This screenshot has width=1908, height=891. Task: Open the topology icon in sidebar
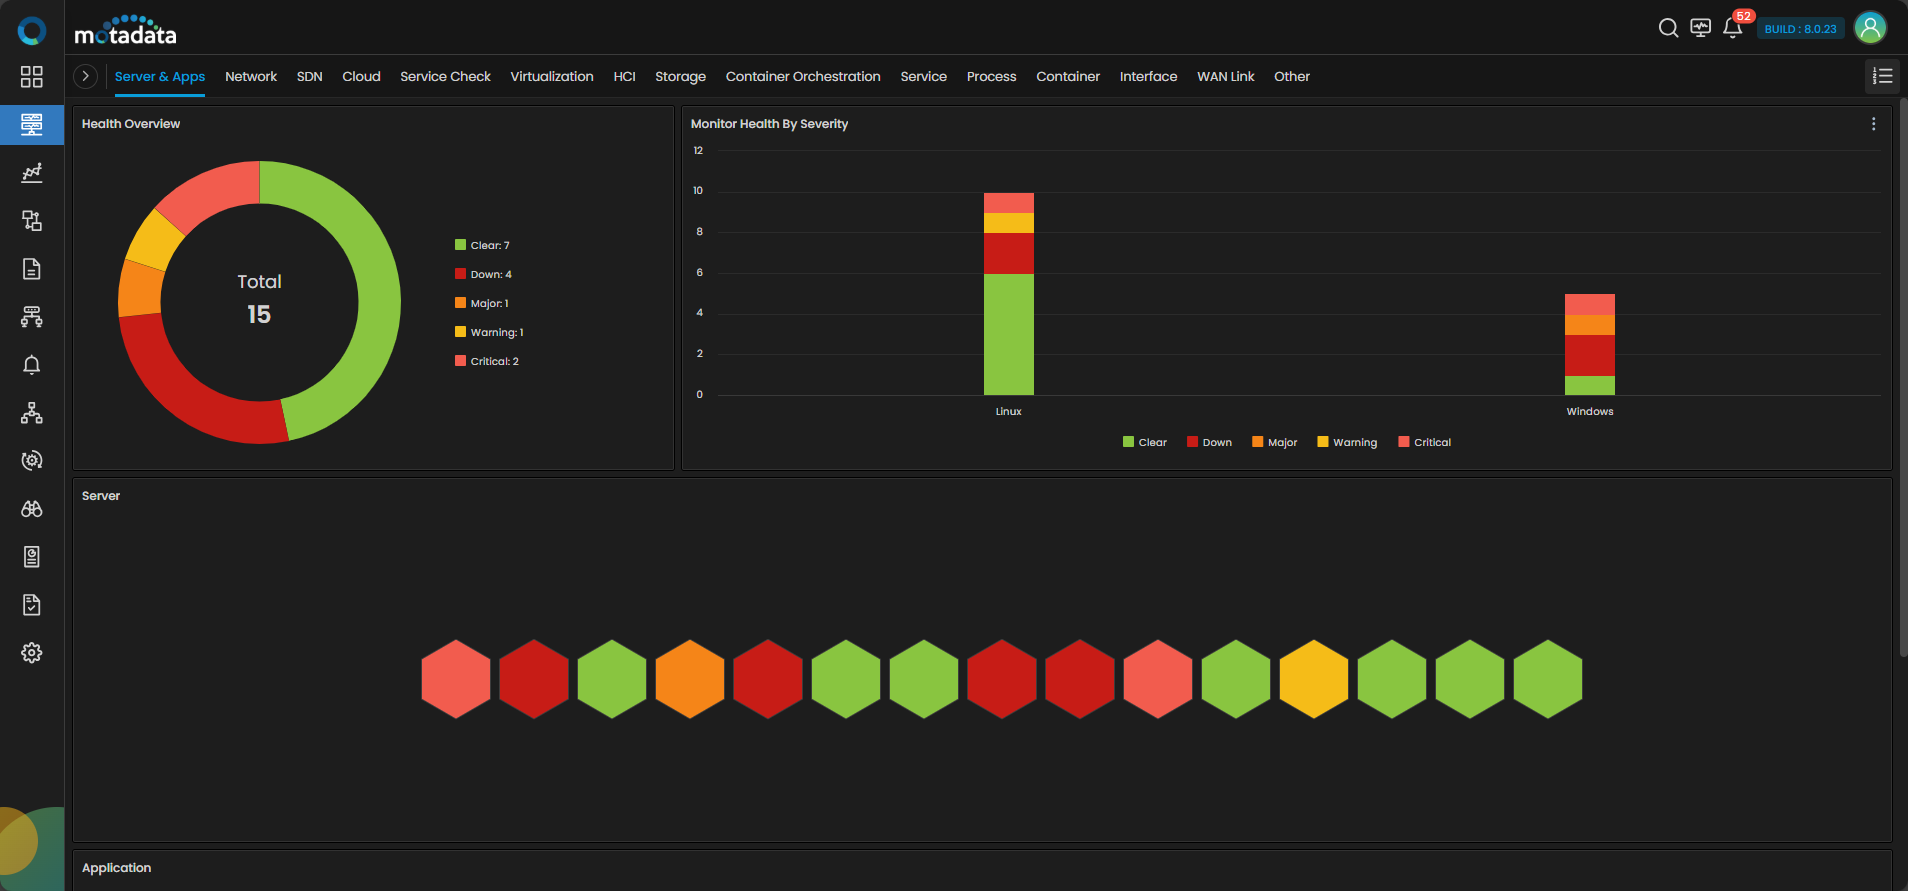pos(32,413)
